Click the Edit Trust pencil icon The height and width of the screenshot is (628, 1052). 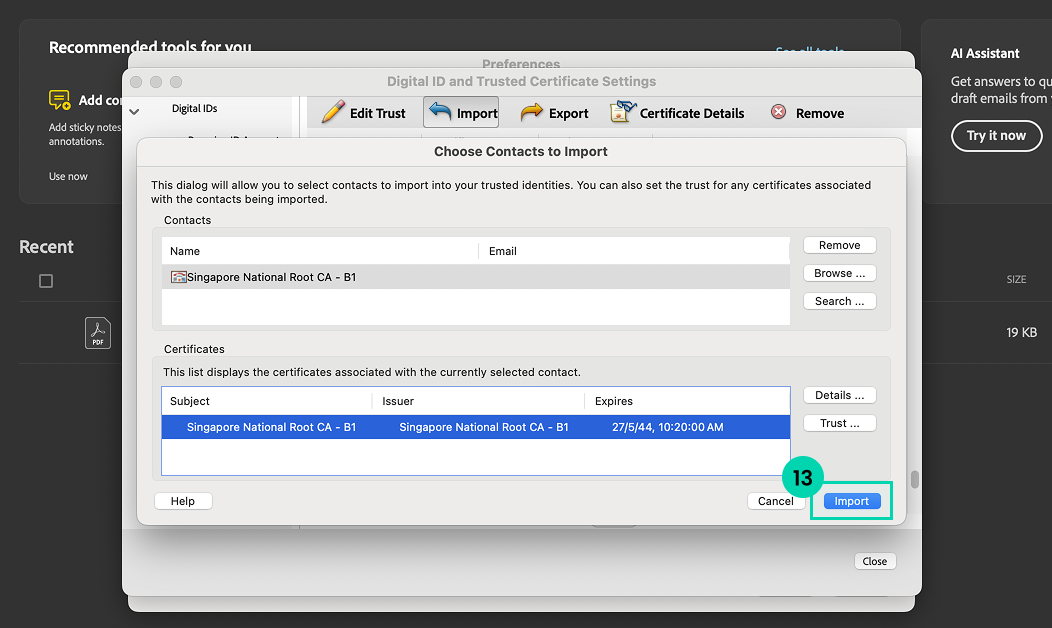coord(333,112)
